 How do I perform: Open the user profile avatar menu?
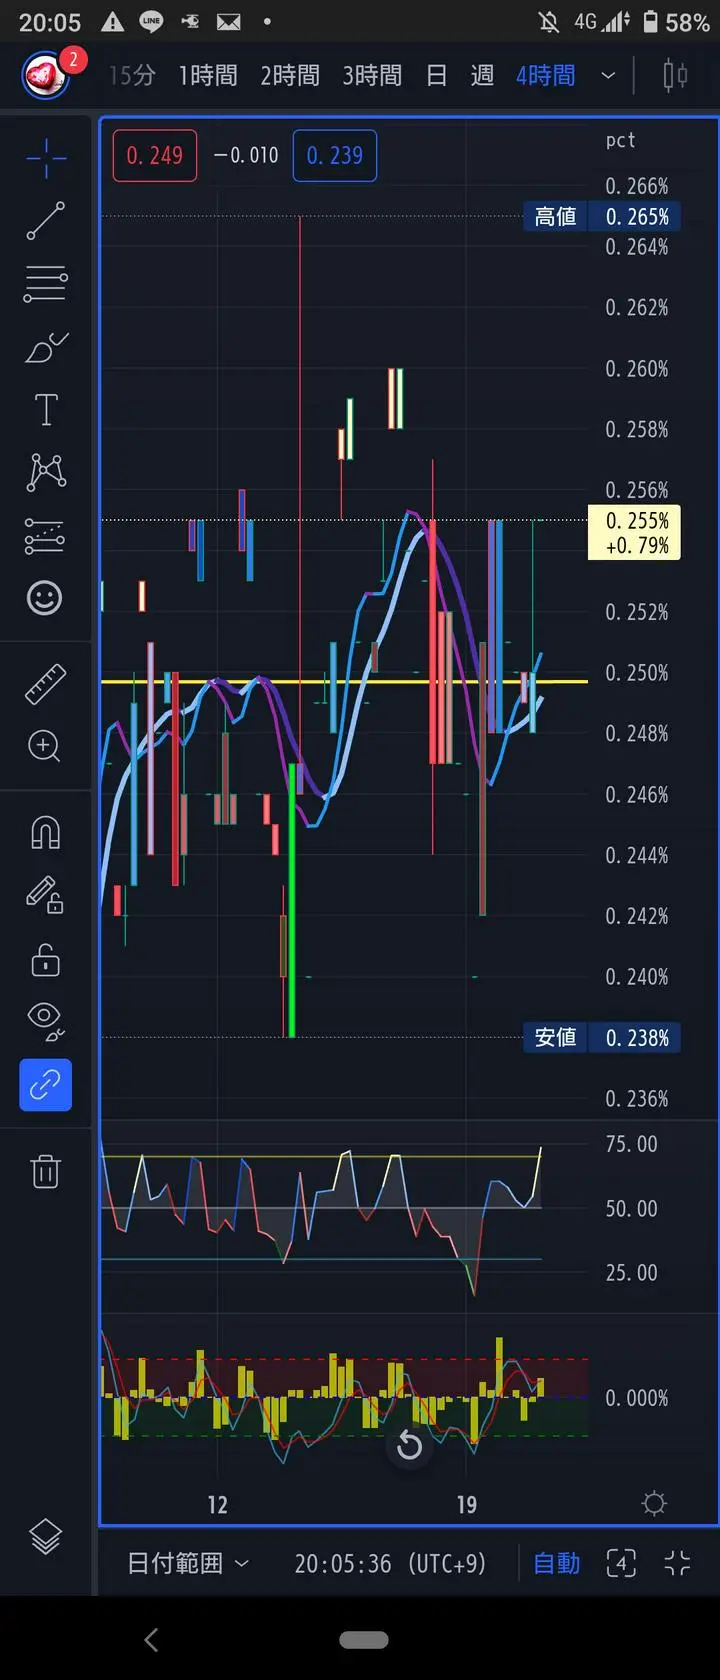tap(46, 75)
